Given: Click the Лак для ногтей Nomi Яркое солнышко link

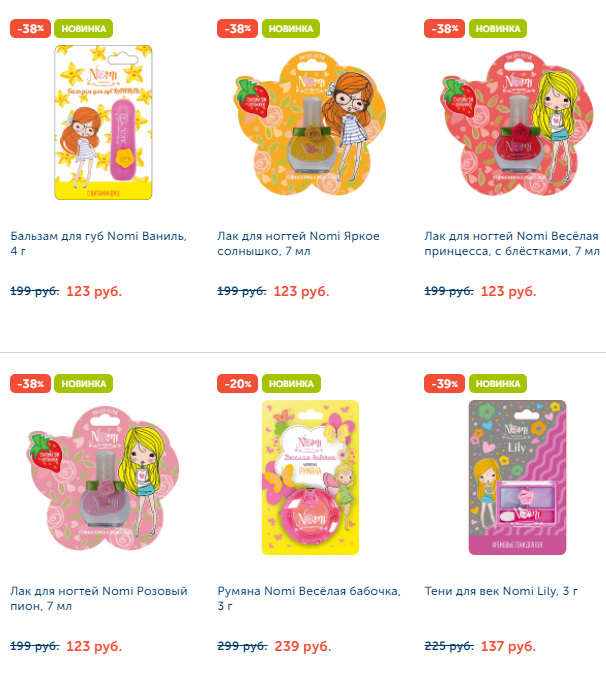Looking at the screenshot, I should [x=298, y=243].
